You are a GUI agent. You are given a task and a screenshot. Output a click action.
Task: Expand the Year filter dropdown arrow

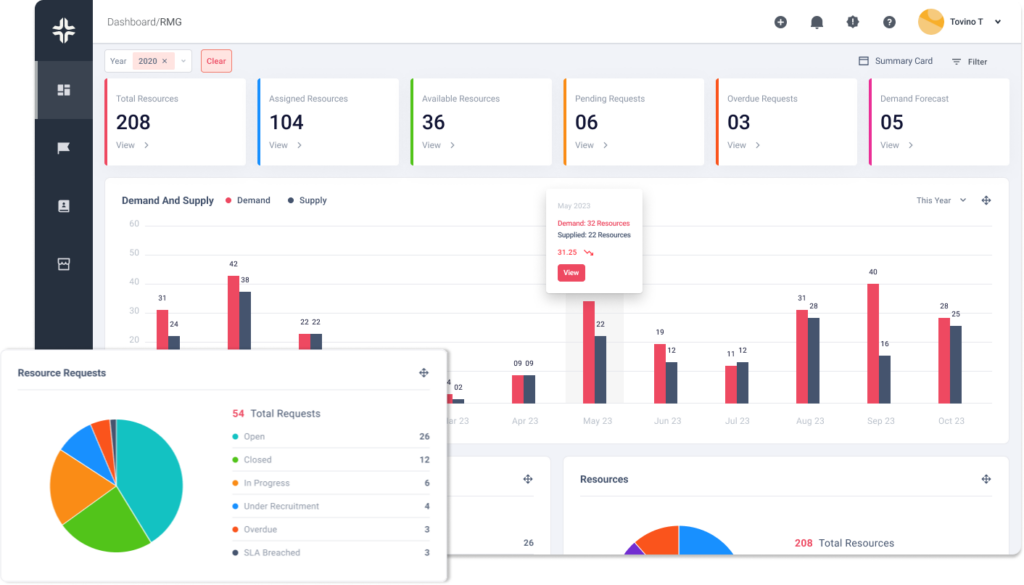point(184,61)
